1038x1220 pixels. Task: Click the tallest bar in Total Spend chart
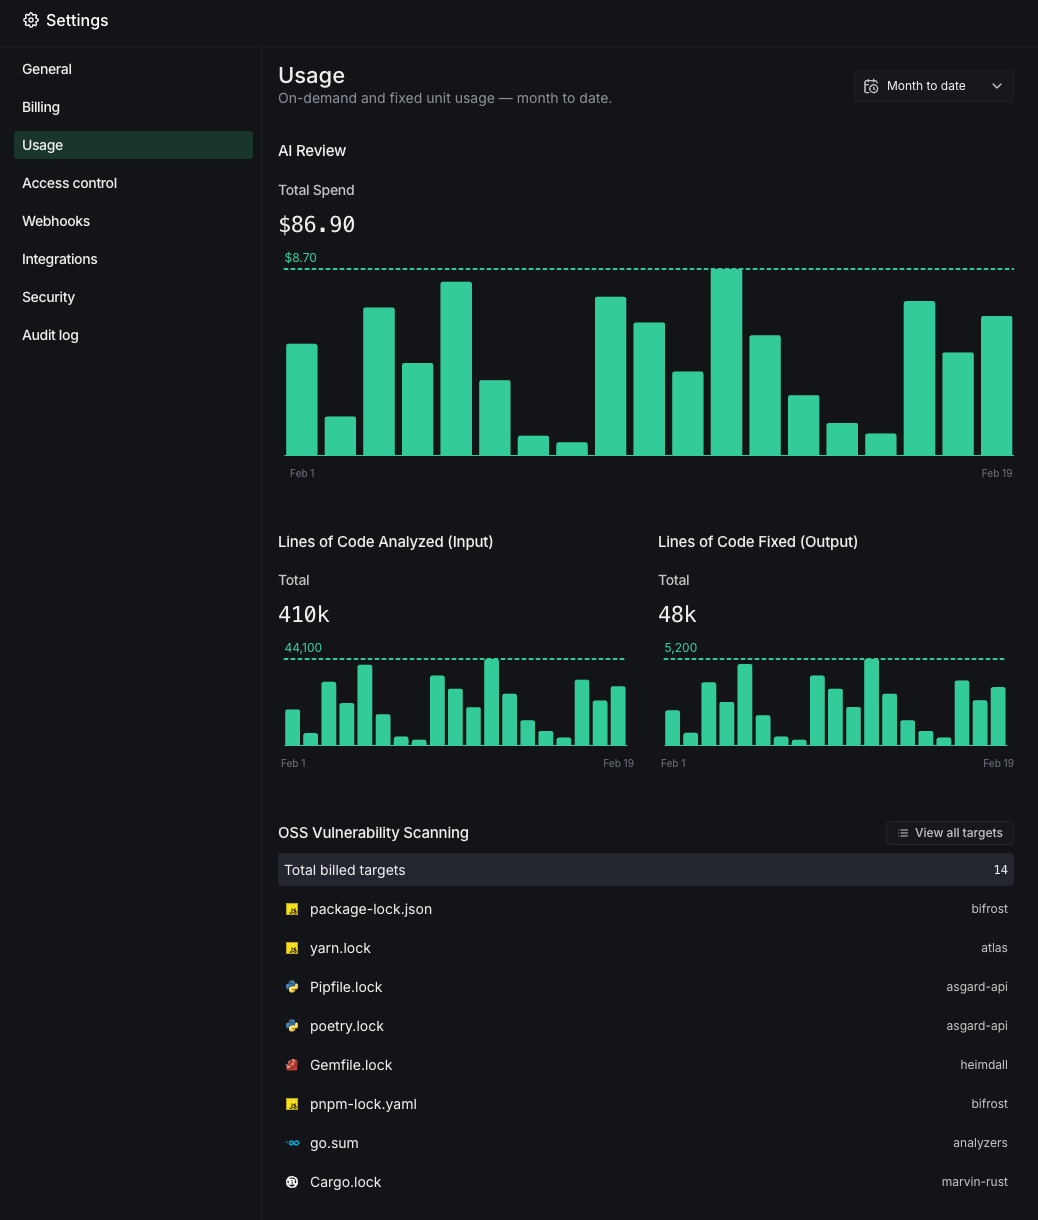click(x=726, y=362)
